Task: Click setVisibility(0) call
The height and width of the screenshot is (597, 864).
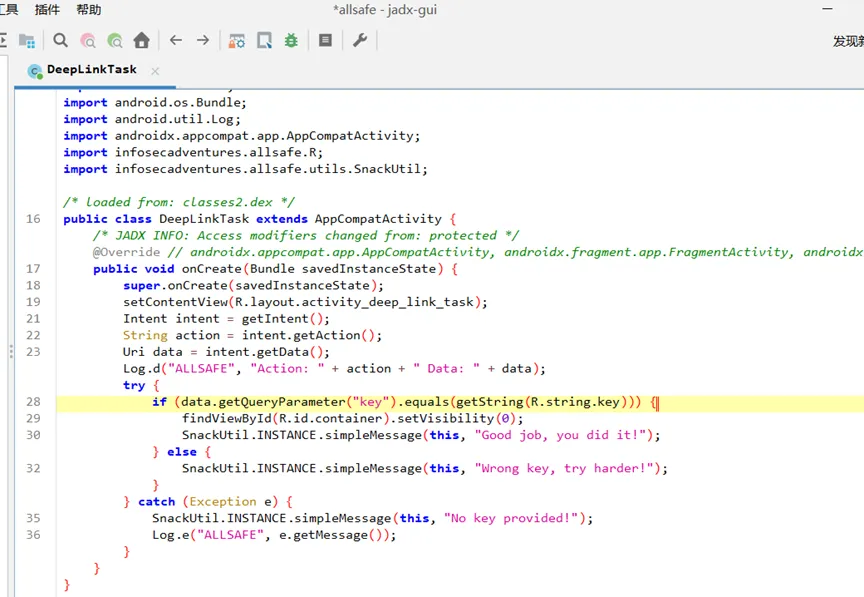Action: [456, 418]
